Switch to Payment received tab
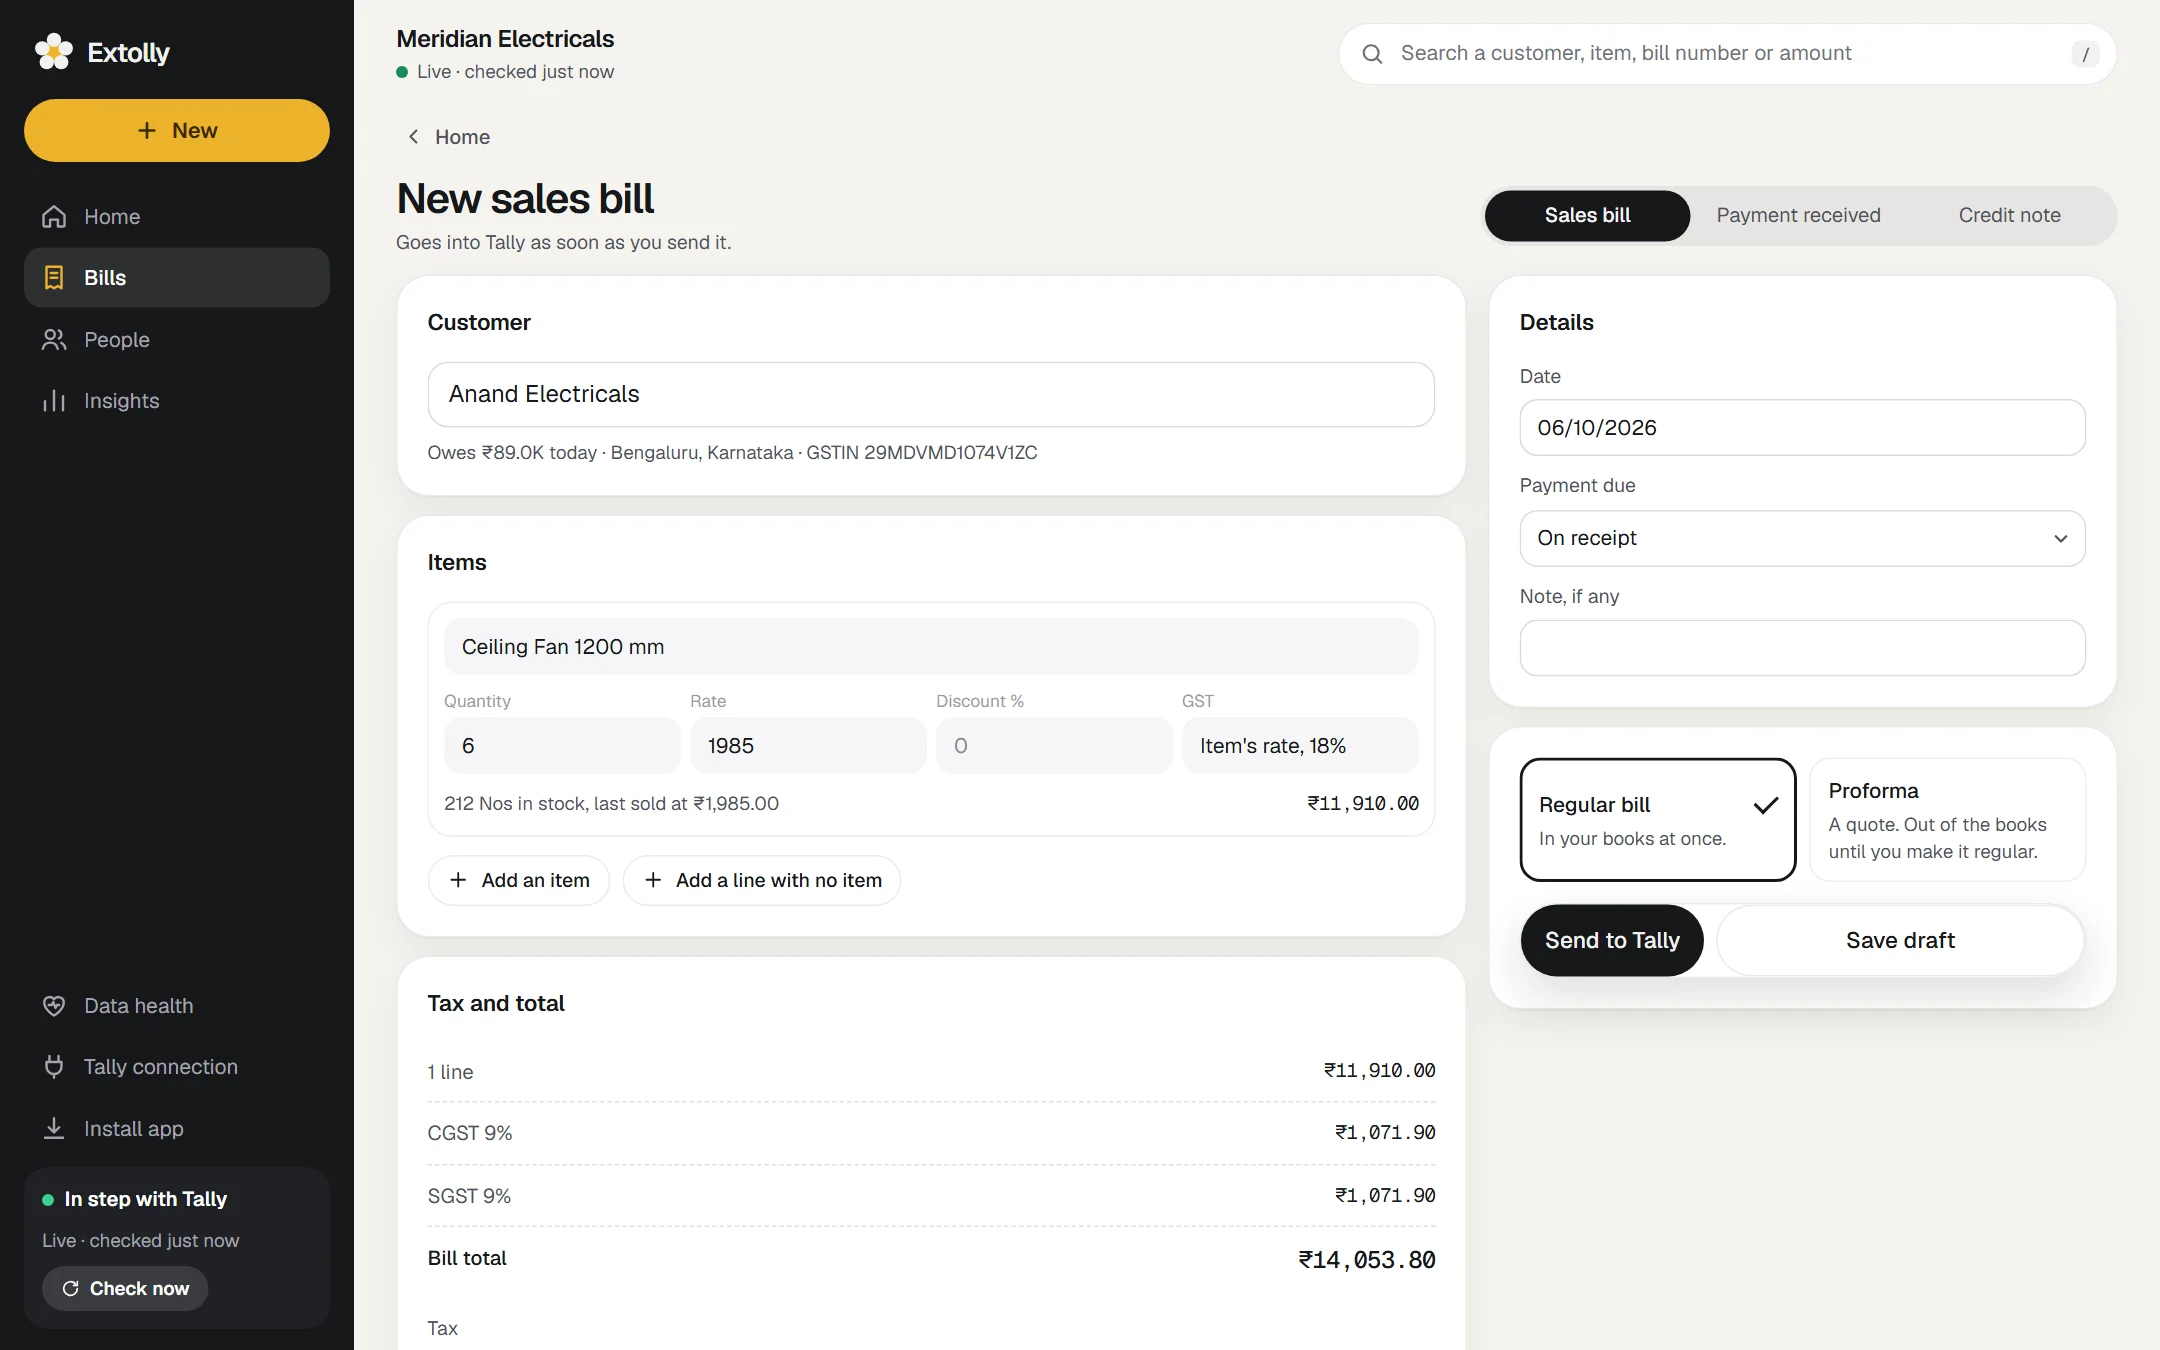 (1798, 215)
